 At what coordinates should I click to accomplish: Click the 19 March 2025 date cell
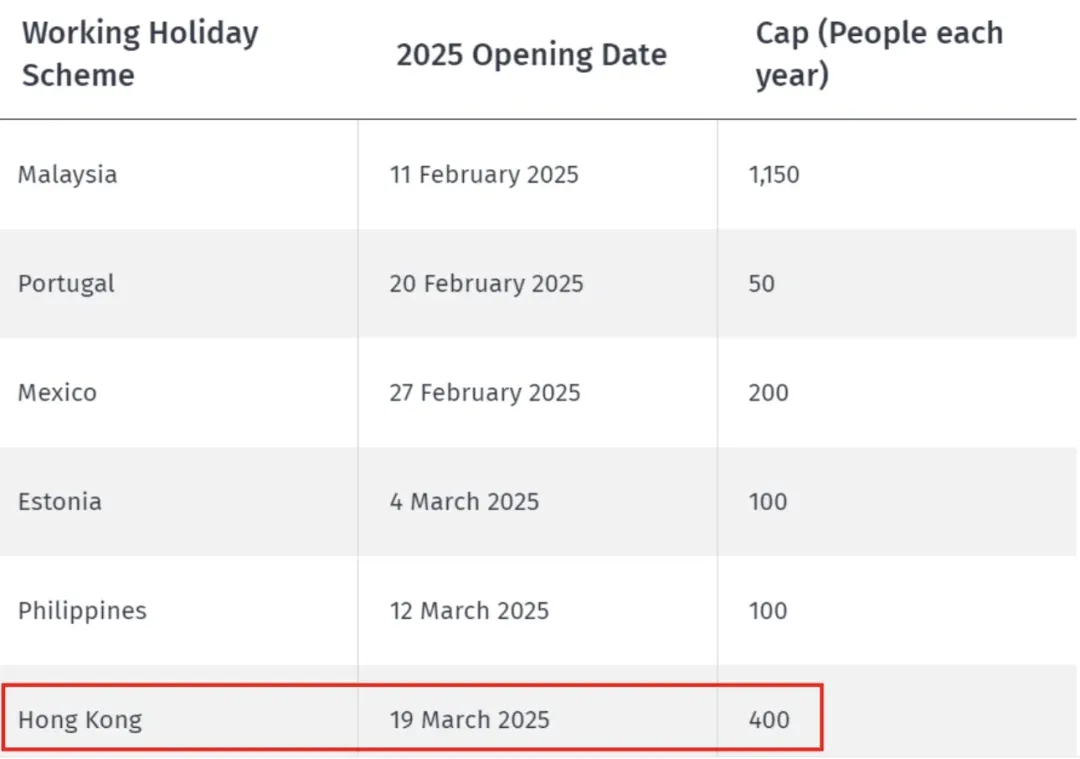469,720
